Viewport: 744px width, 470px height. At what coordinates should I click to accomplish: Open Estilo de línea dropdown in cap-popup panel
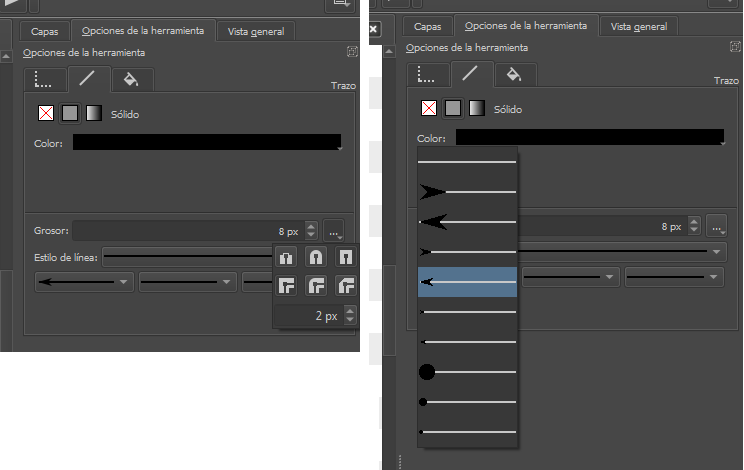187,257
